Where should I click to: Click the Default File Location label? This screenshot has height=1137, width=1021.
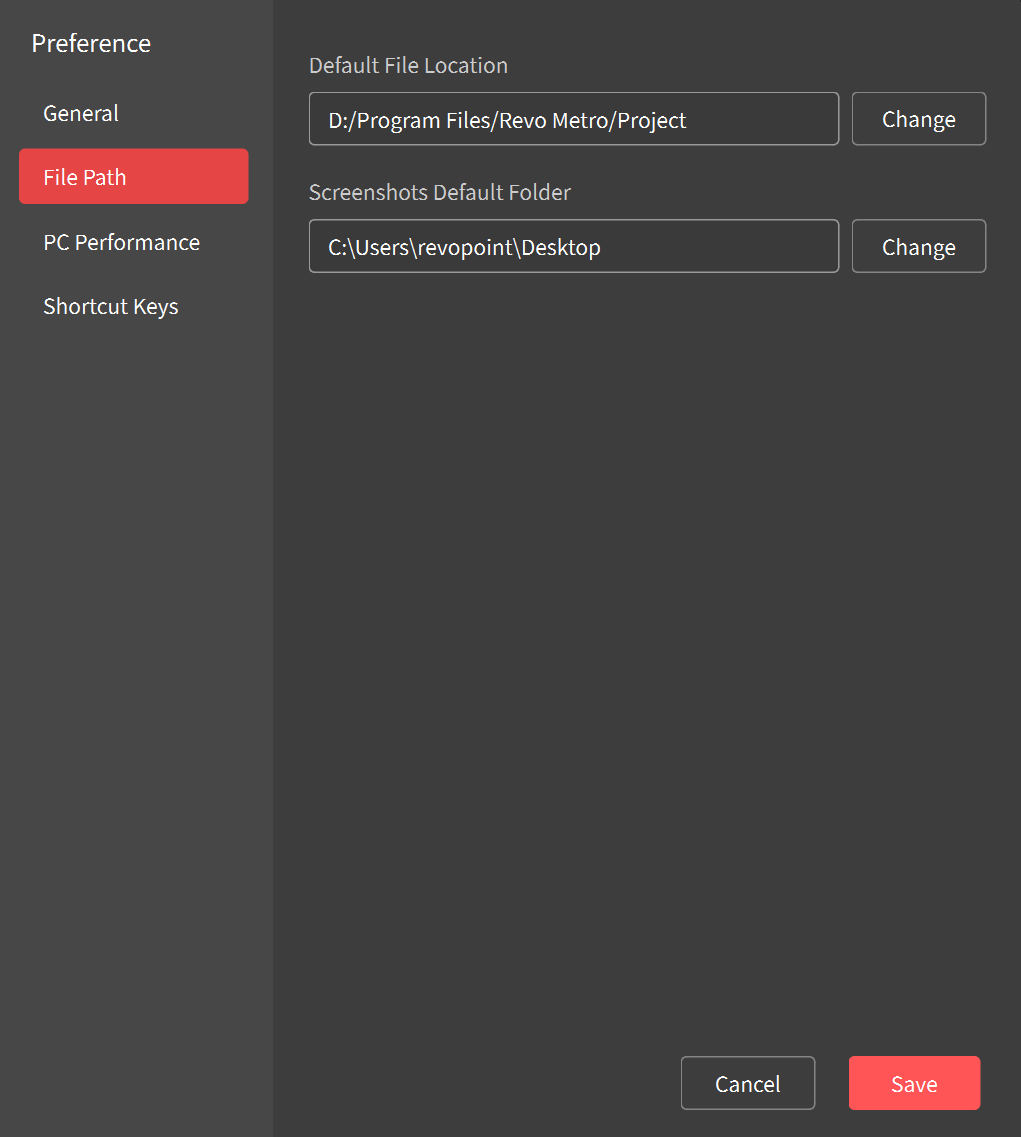[x=408, y=65]
